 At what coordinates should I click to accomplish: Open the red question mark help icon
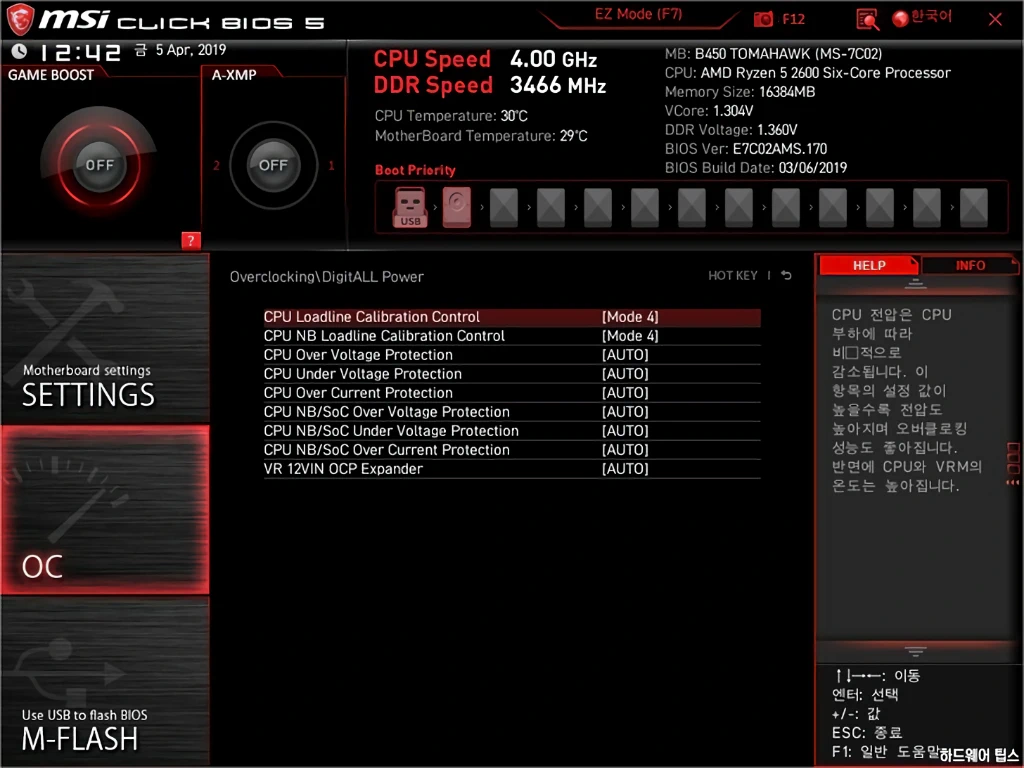(191, 240)
